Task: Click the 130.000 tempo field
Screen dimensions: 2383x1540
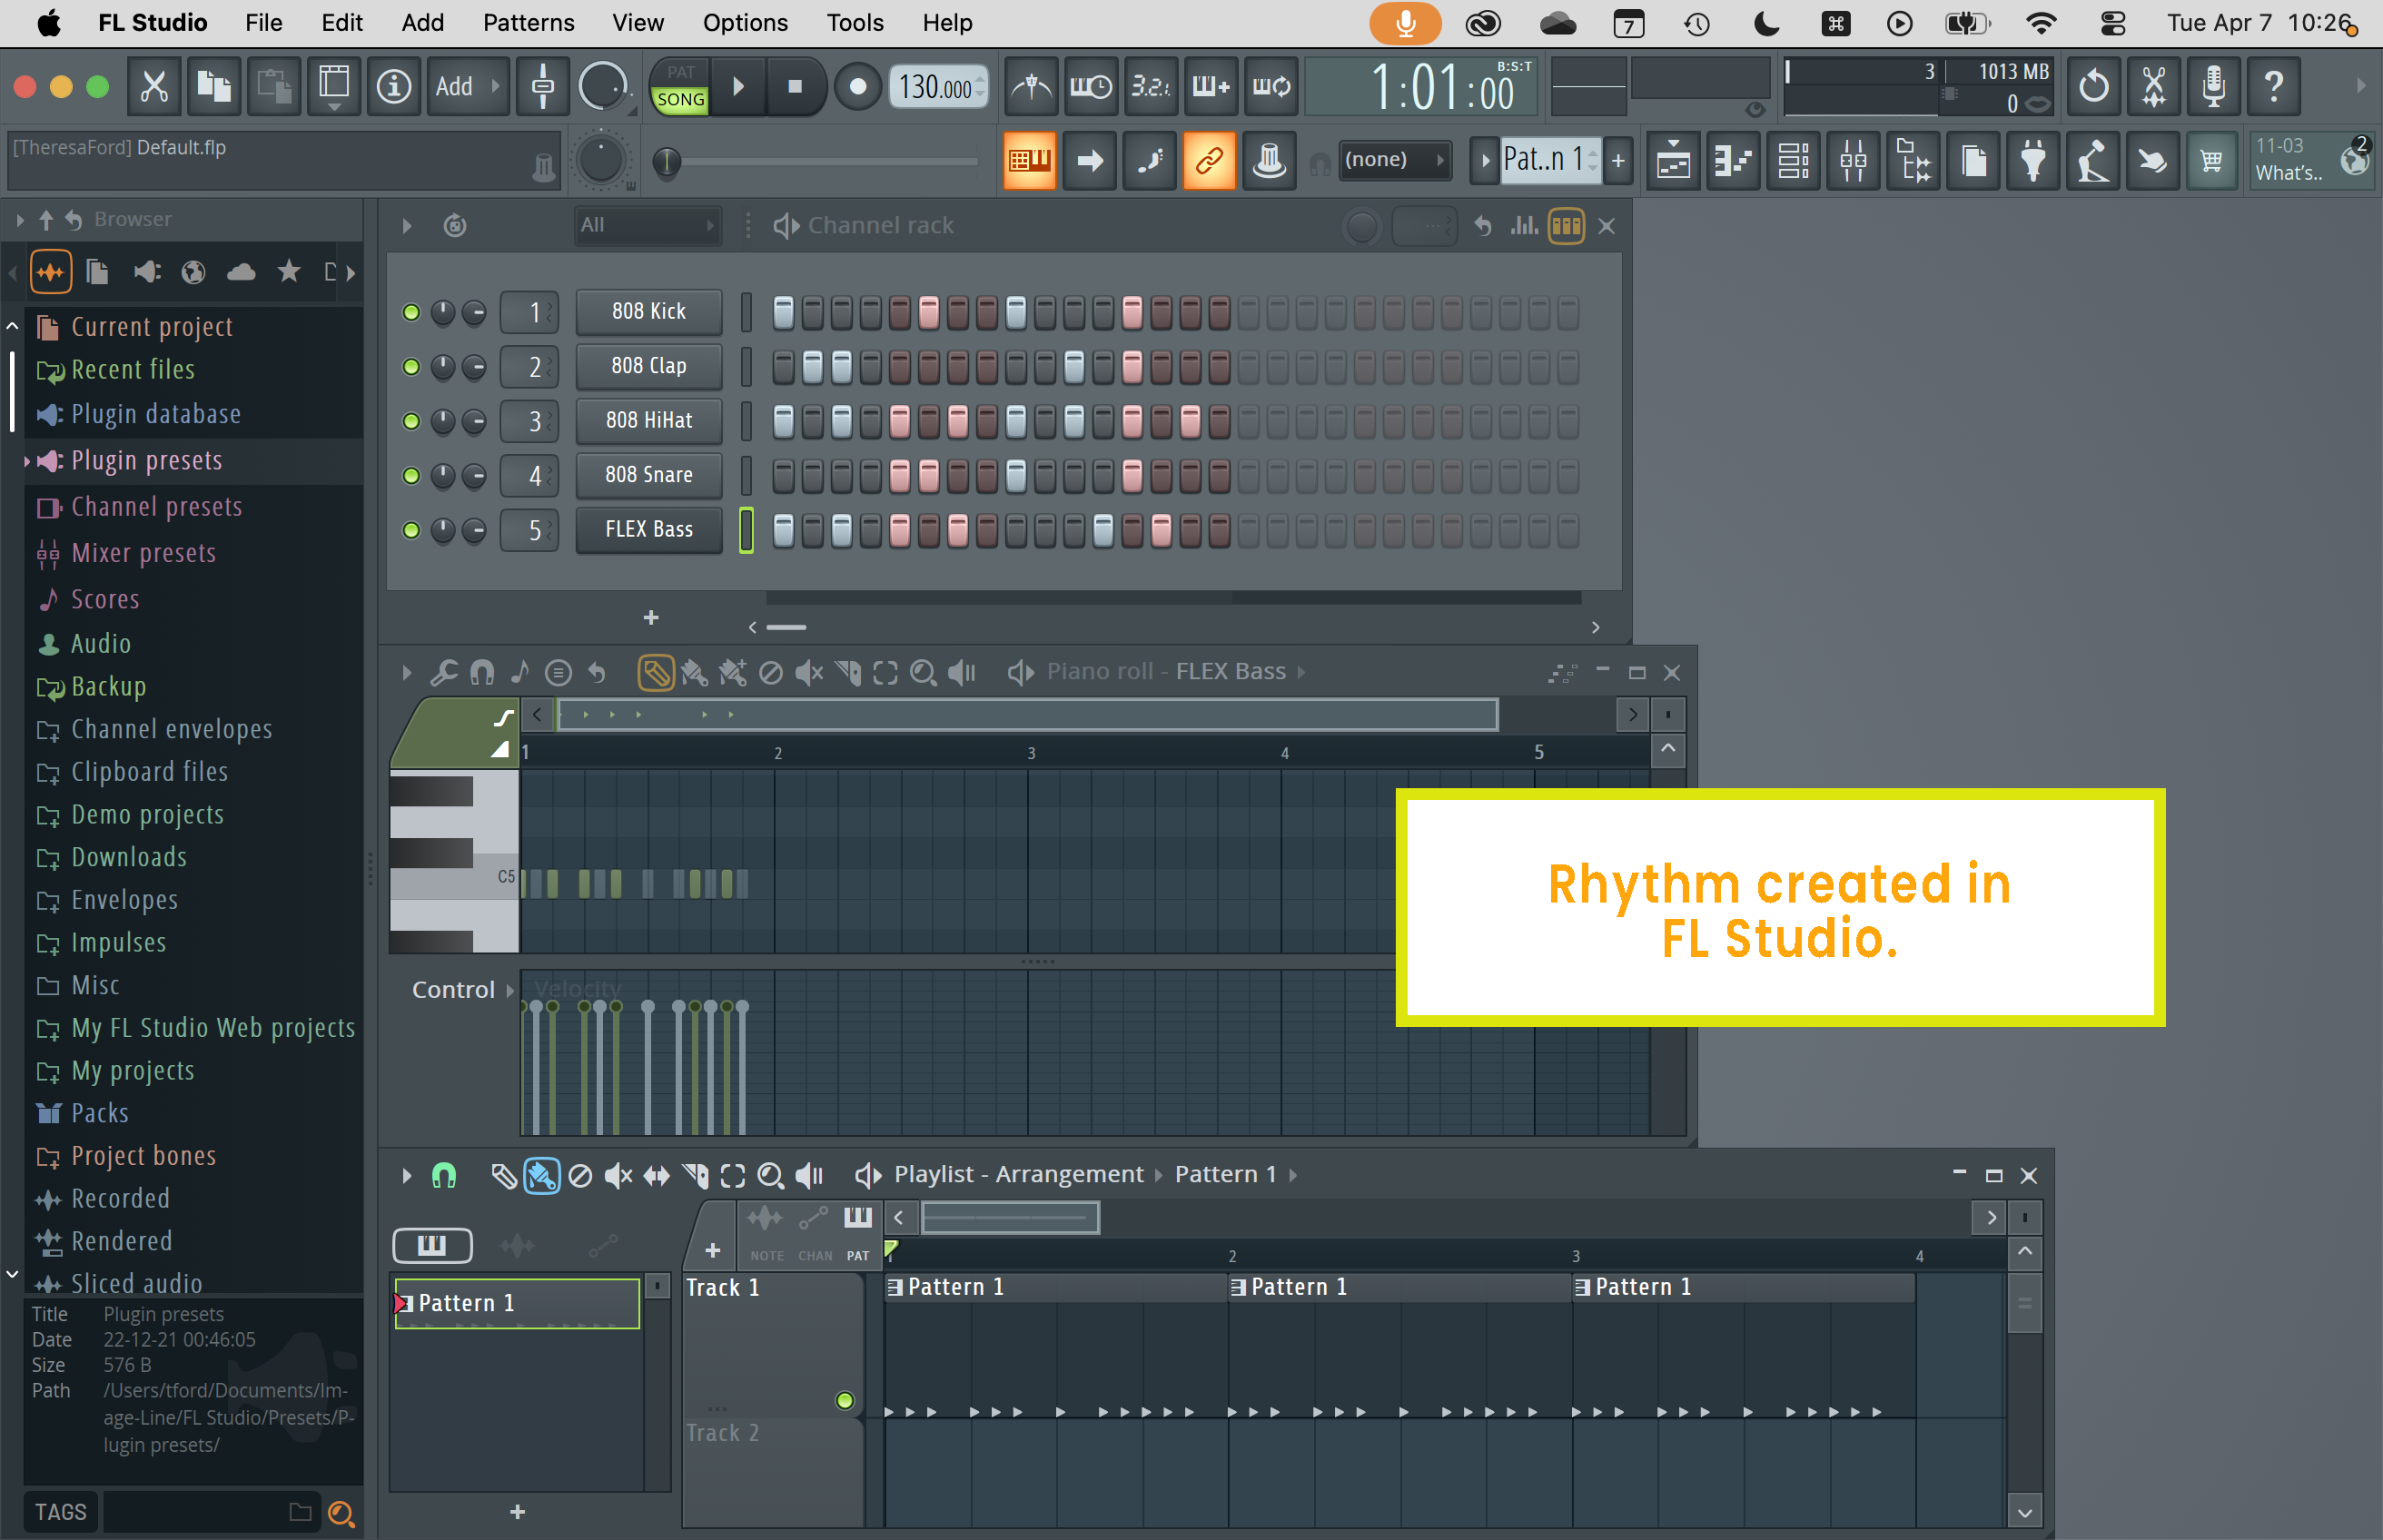Action: (x=938, y=87)
